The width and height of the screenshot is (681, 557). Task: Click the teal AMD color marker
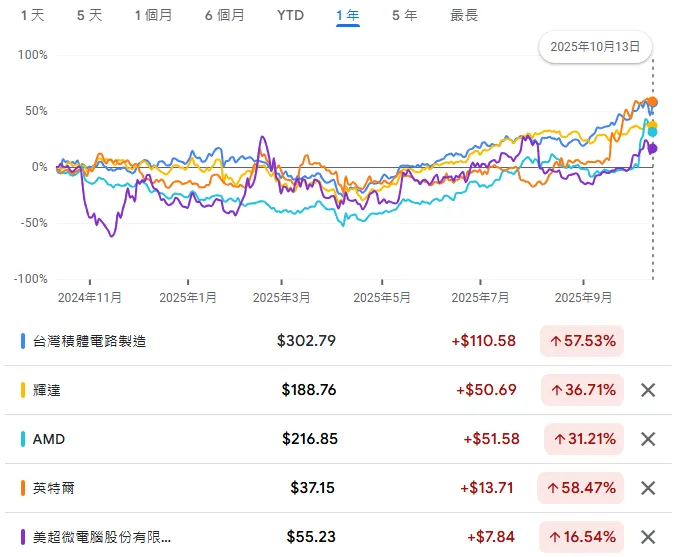pos(23,439)
